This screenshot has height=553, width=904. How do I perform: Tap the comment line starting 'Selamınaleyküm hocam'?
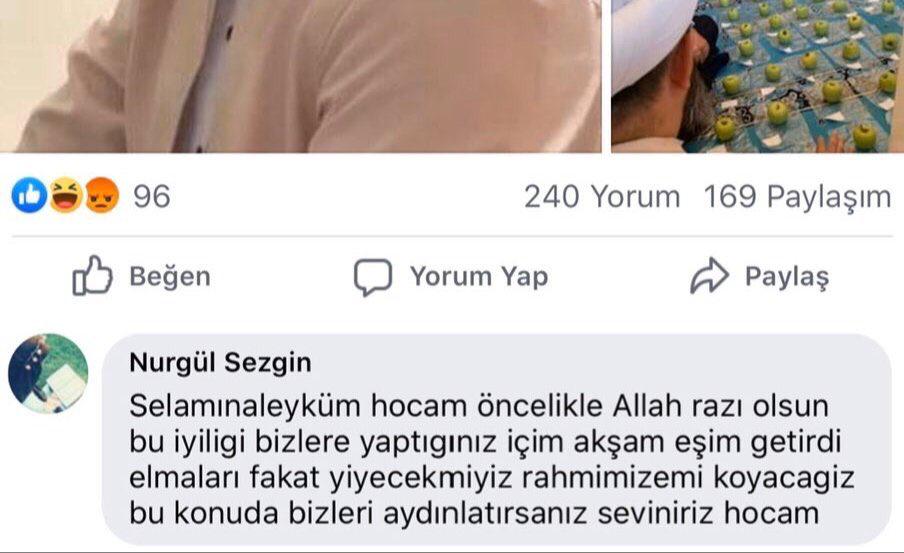pos(479,407)
